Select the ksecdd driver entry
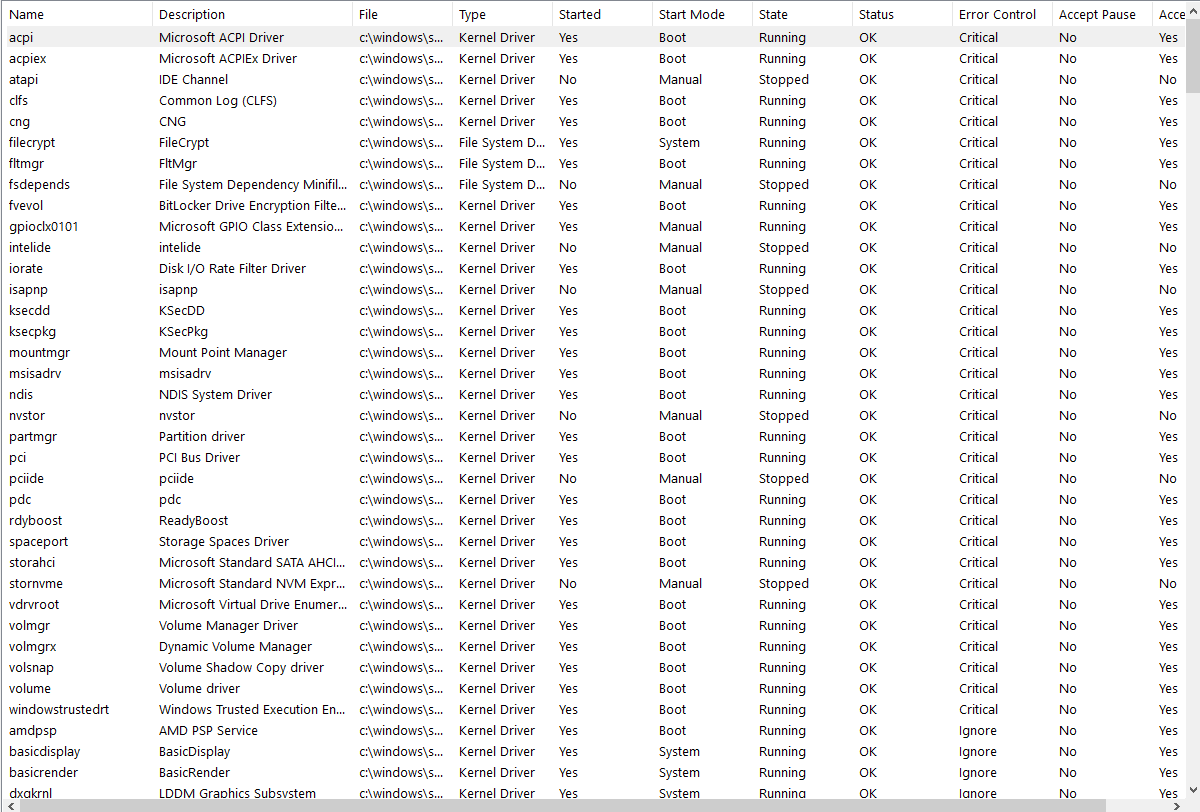This screenshot has width=1200, height=812. point(592,310)
